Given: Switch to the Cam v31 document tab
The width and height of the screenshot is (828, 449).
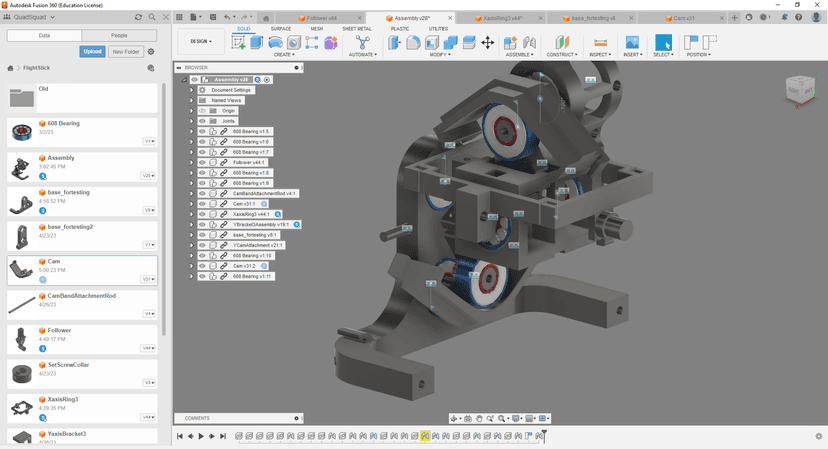Looking at the screenshot, I should pyautogui.click(x=684, y=18).
